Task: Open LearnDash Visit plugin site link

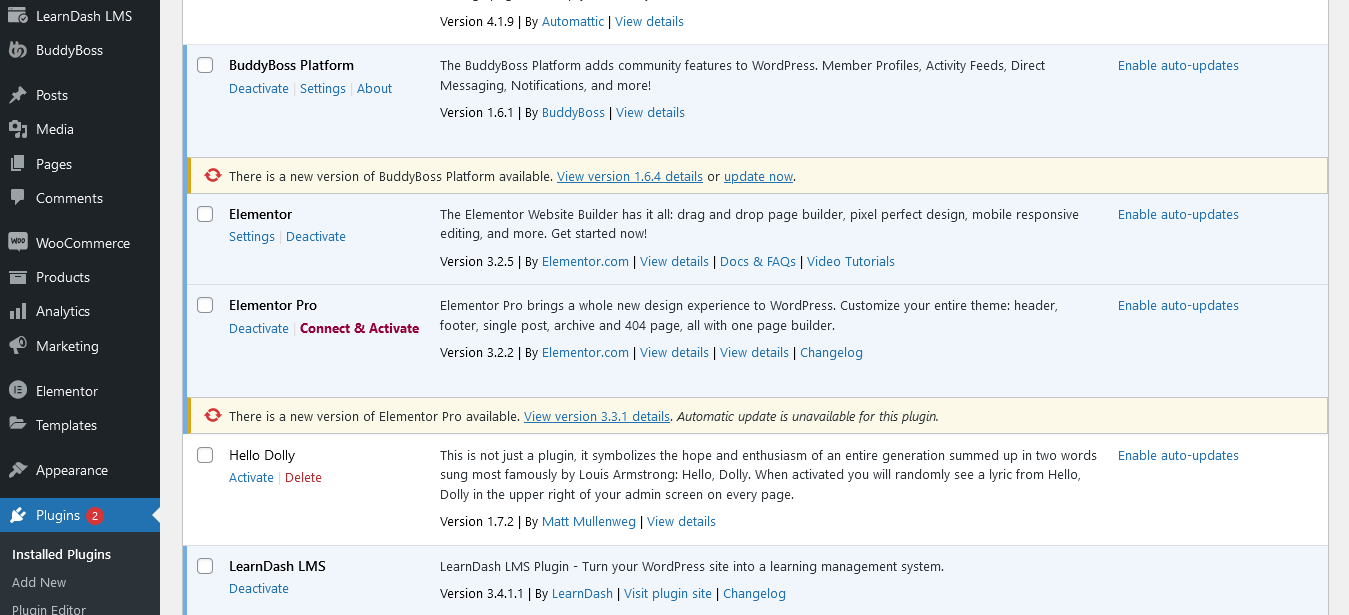Action: [x=668, y=593]
